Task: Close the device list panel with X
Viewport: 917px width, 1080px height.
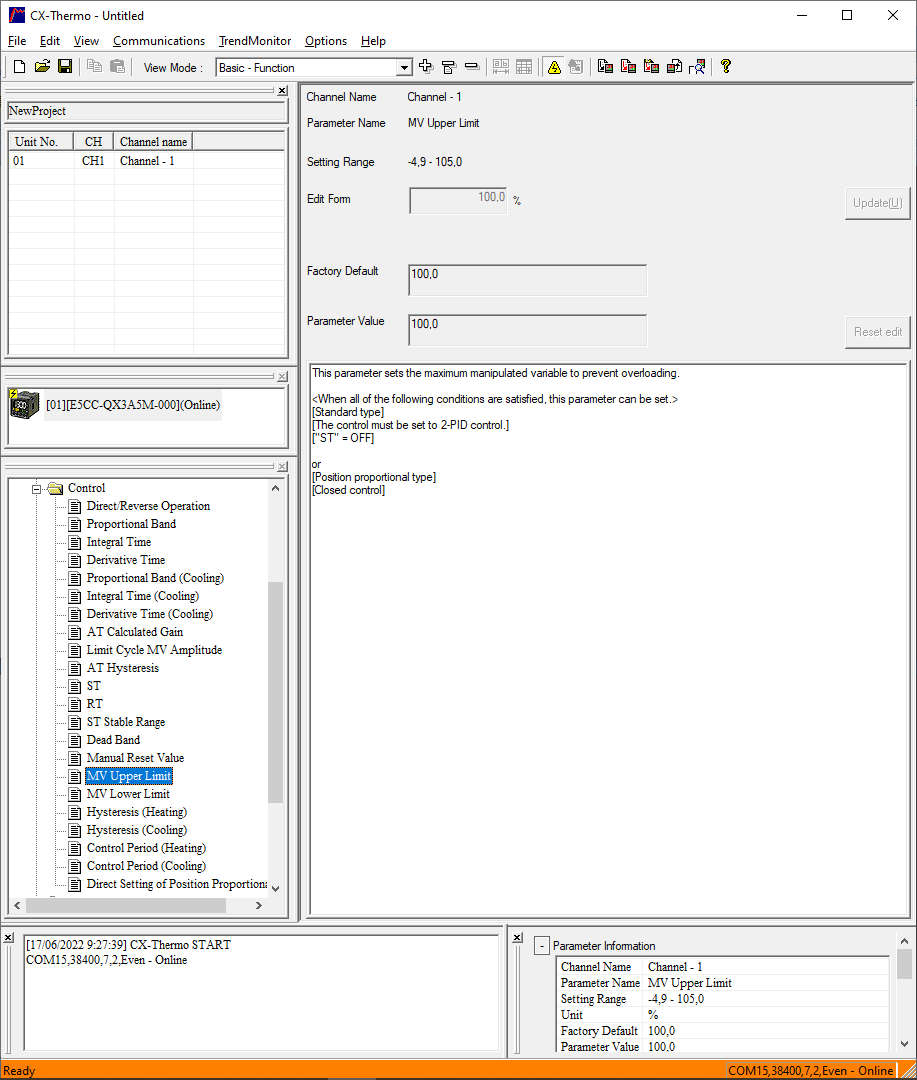Action: [282, 377]
